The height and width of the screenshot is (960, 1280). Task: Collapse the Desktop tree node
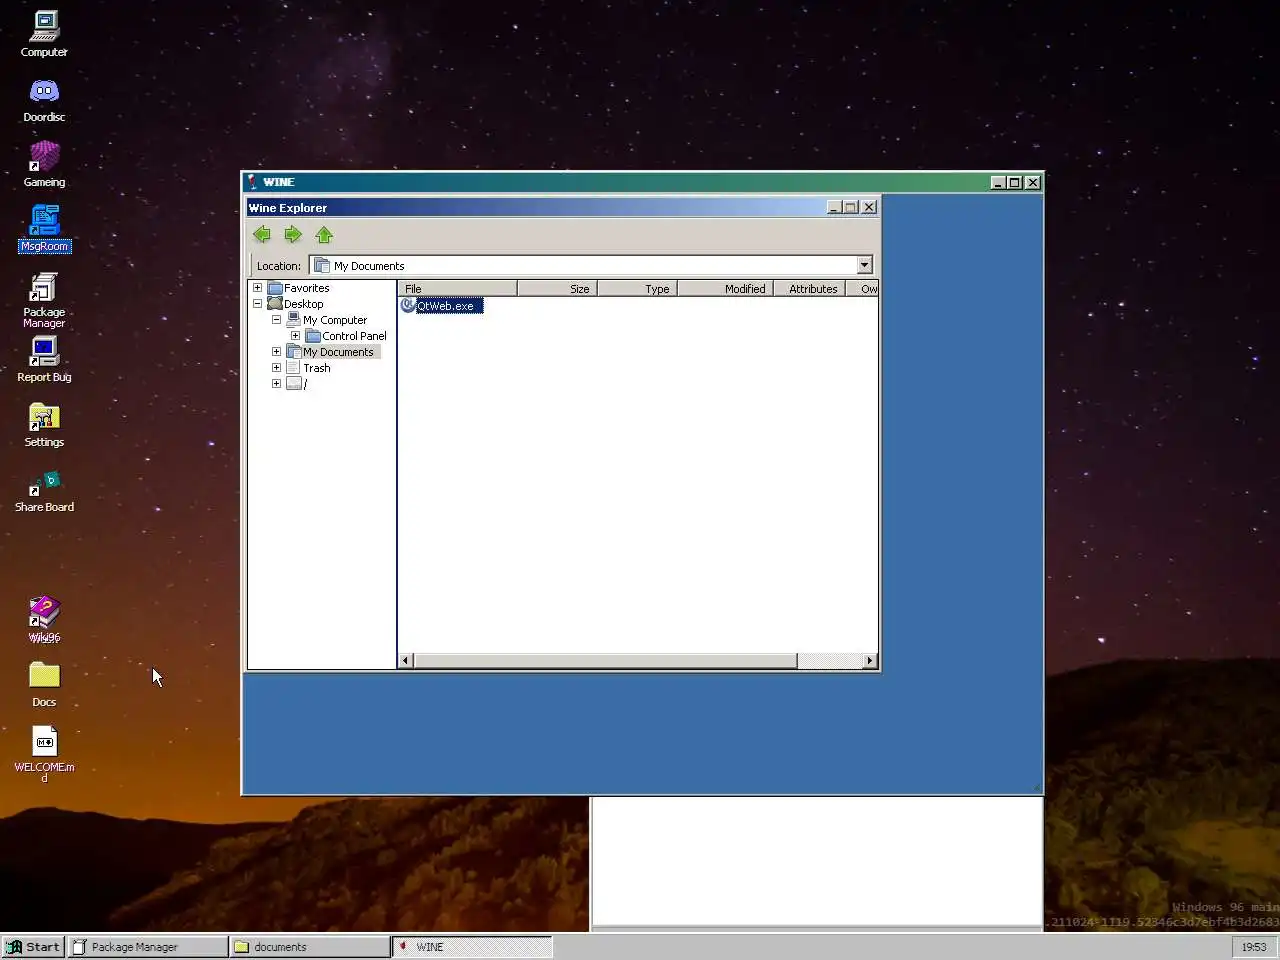click(x=257, y=304)
